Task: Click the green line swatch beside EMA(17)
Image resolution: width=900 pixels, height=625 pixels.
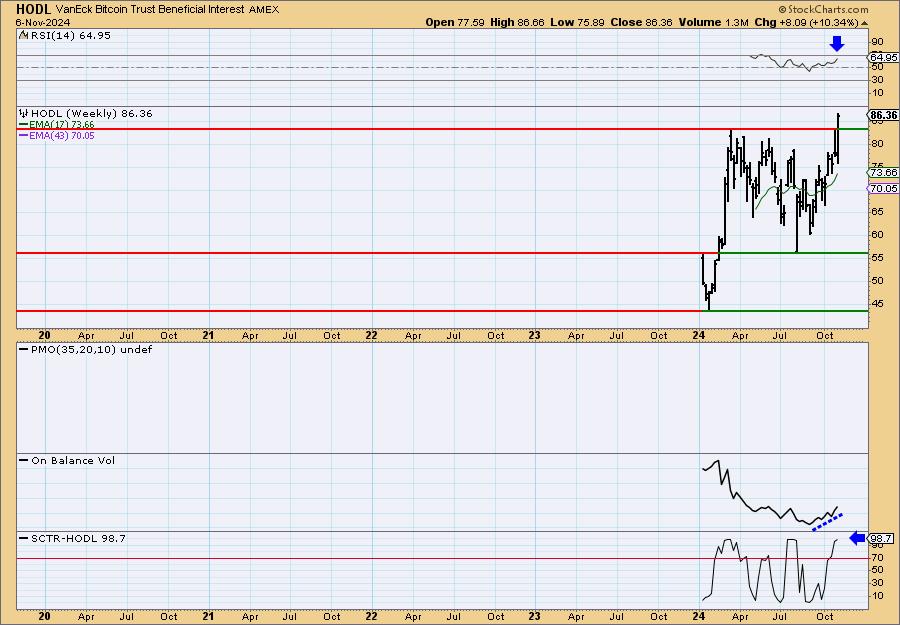Action: click(x=24, y=125)
